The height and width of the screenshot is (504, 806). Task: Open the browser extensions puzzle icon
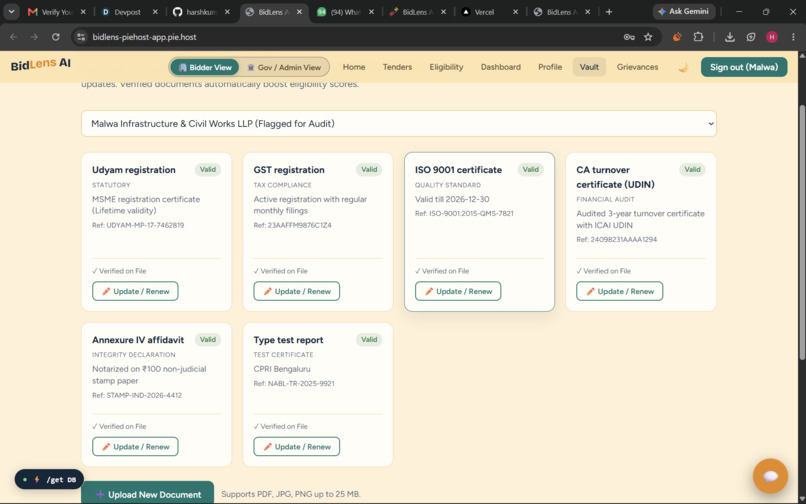[x=698, y=37]
